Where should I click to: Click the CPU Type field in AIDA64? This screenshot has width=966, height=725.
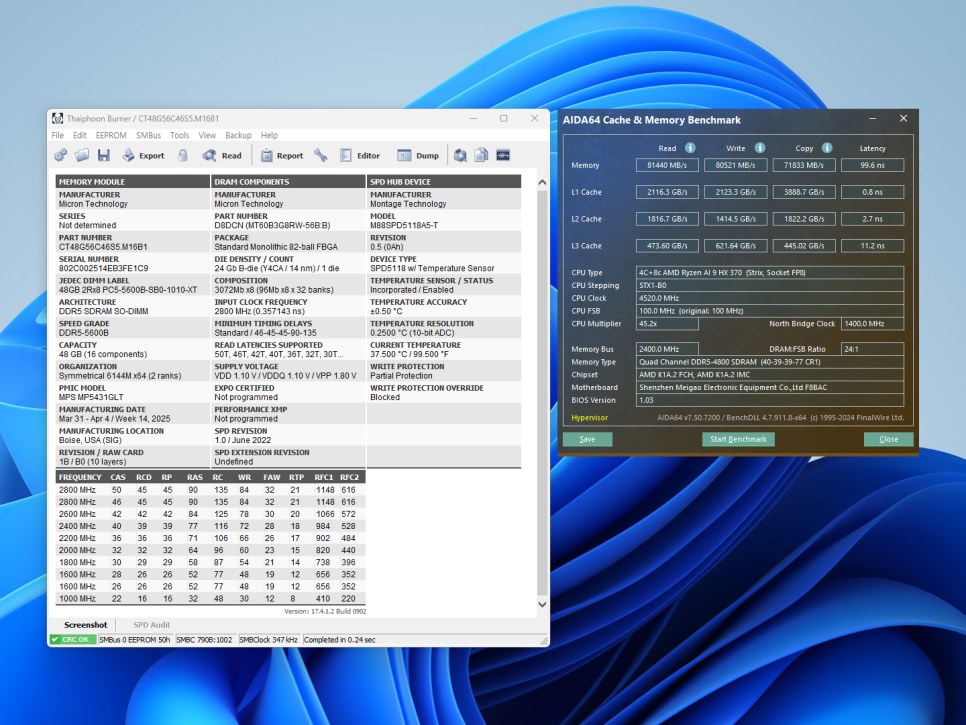click(770, 272)
